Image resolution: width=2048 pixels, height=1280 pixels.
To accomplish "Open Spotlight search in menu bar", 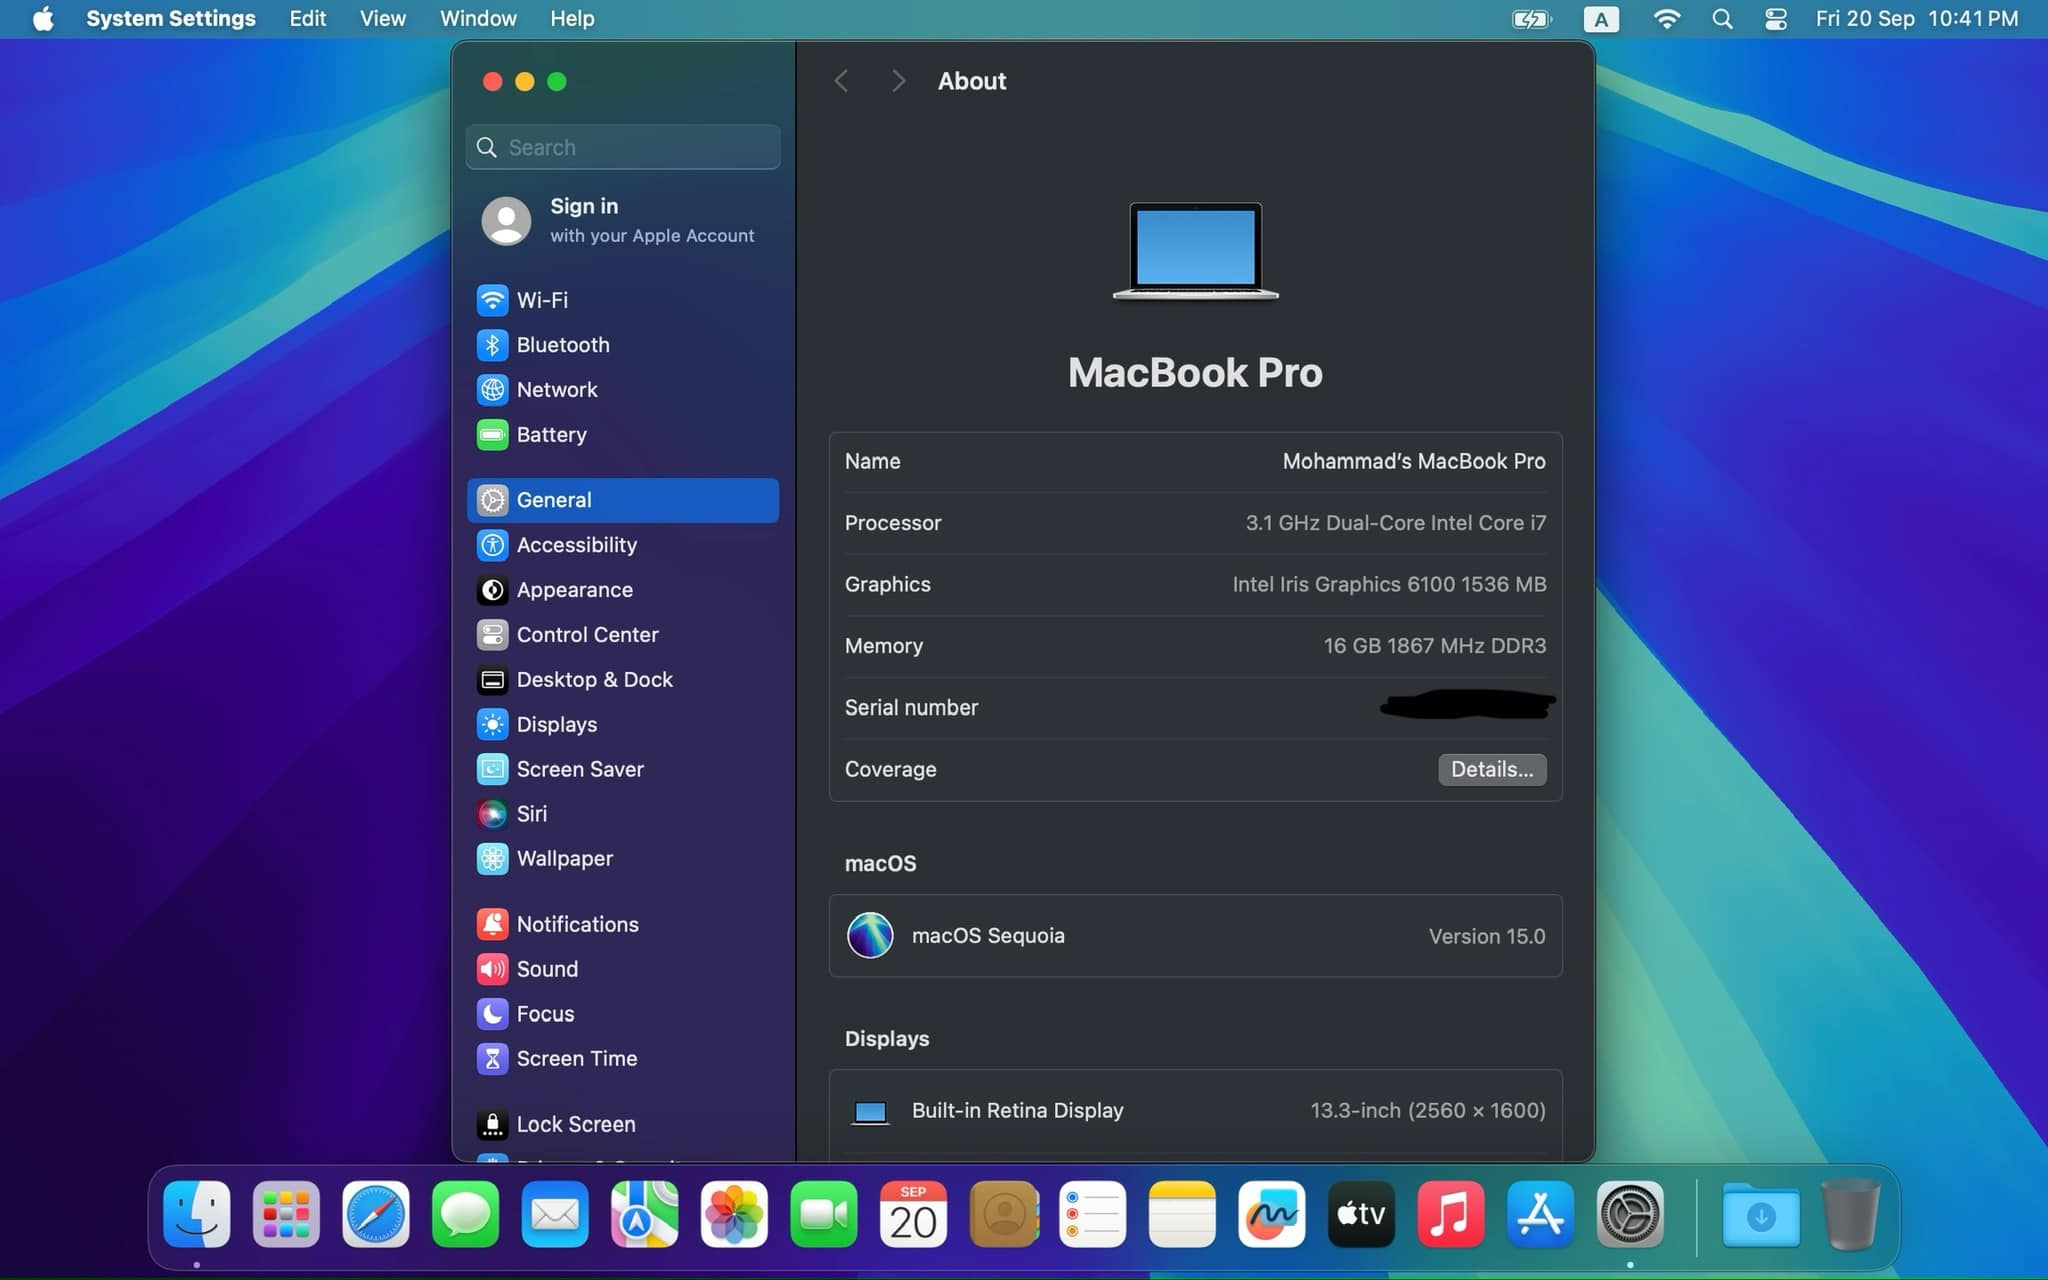I will pyautogui.click(x=1722, y=18).
